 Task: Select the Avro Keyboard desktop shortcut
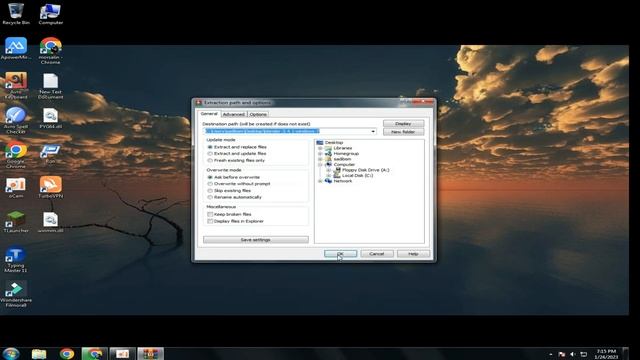pos(16,86)
